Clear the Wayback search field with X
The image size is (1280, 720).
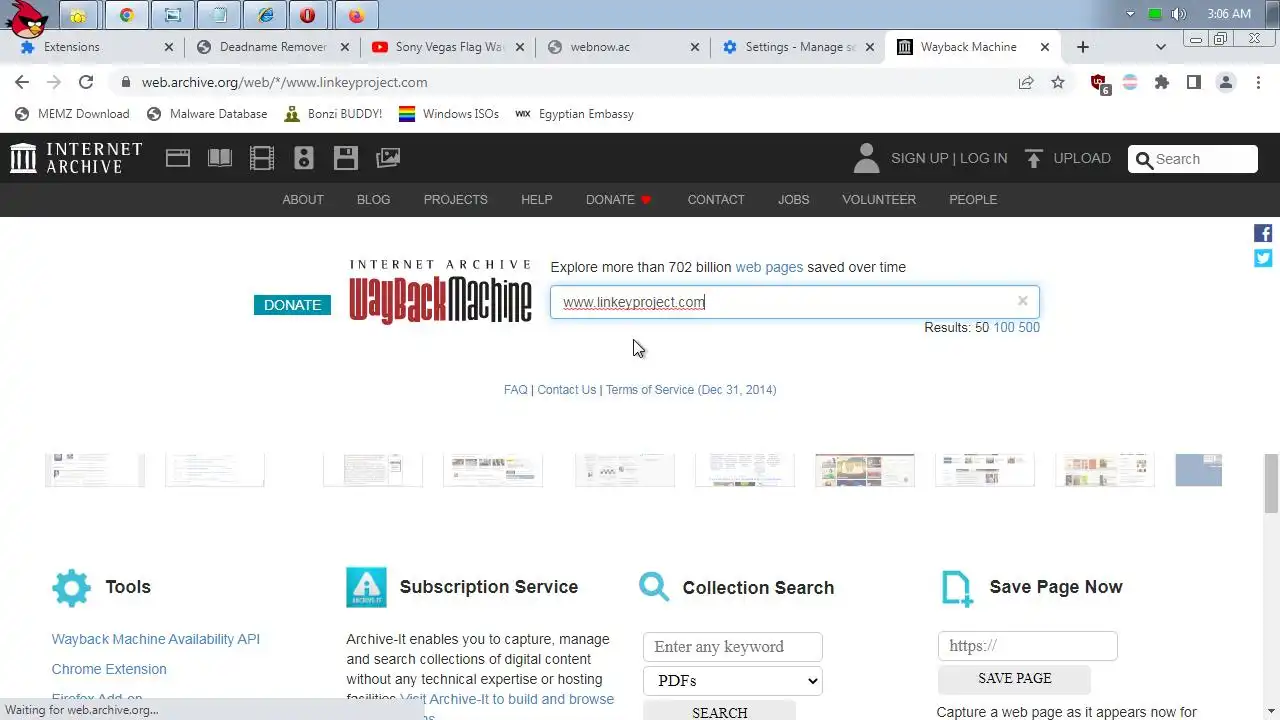tap(1022, 301)
